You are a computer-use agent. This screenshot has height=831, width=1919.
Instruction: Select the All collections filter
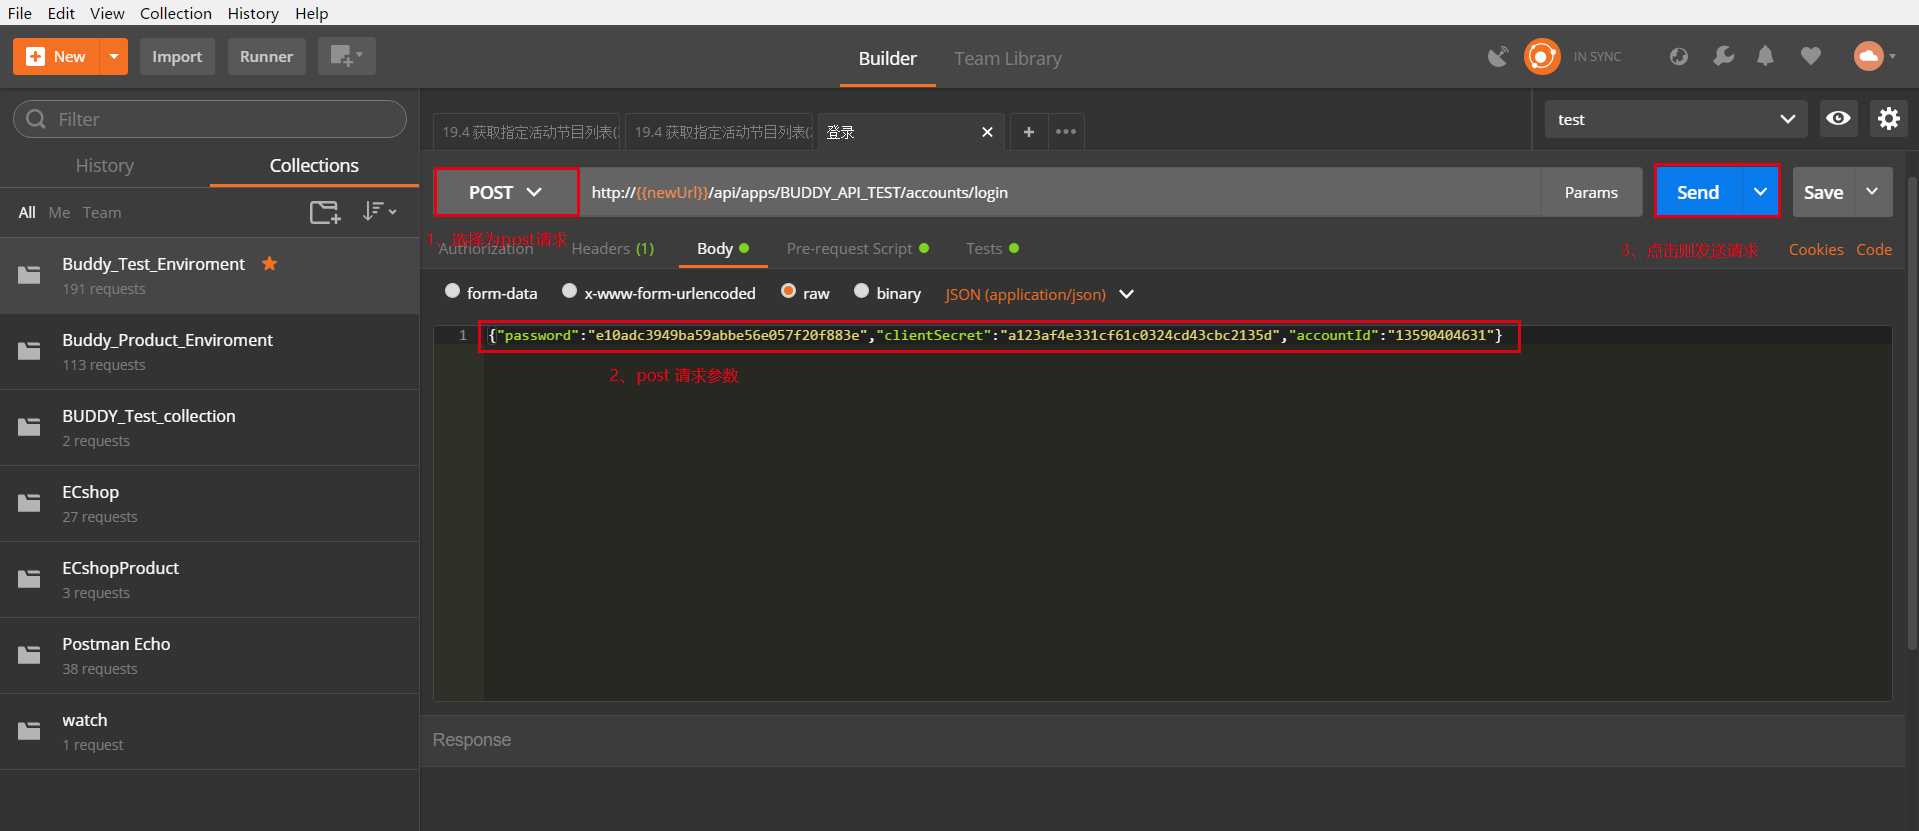tap(27, 213)
